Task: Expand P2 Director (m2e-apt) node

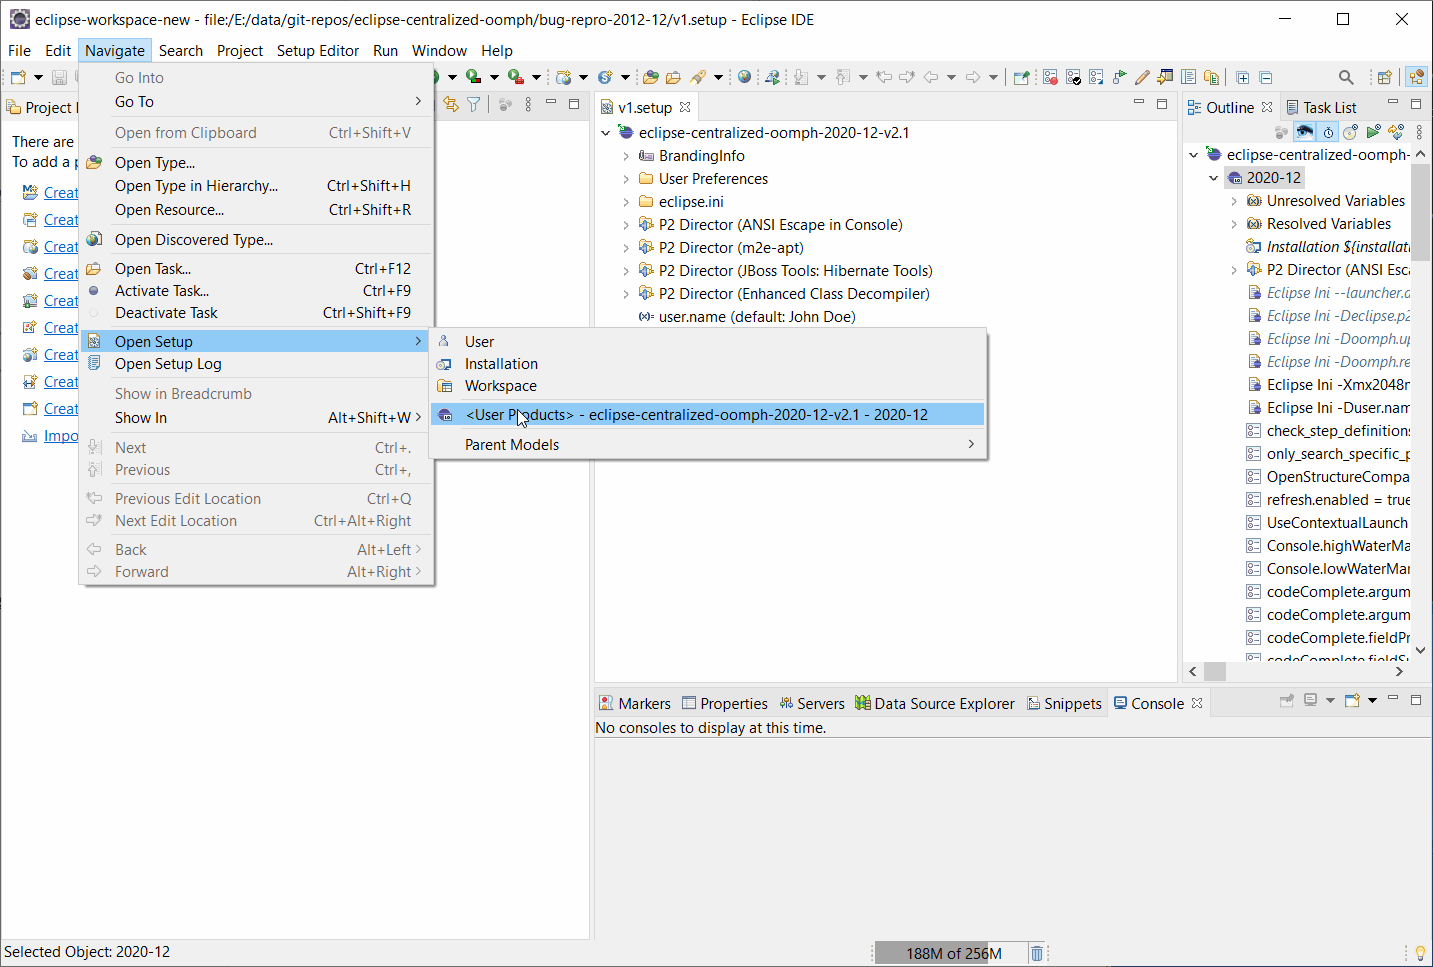Action: 626,248
